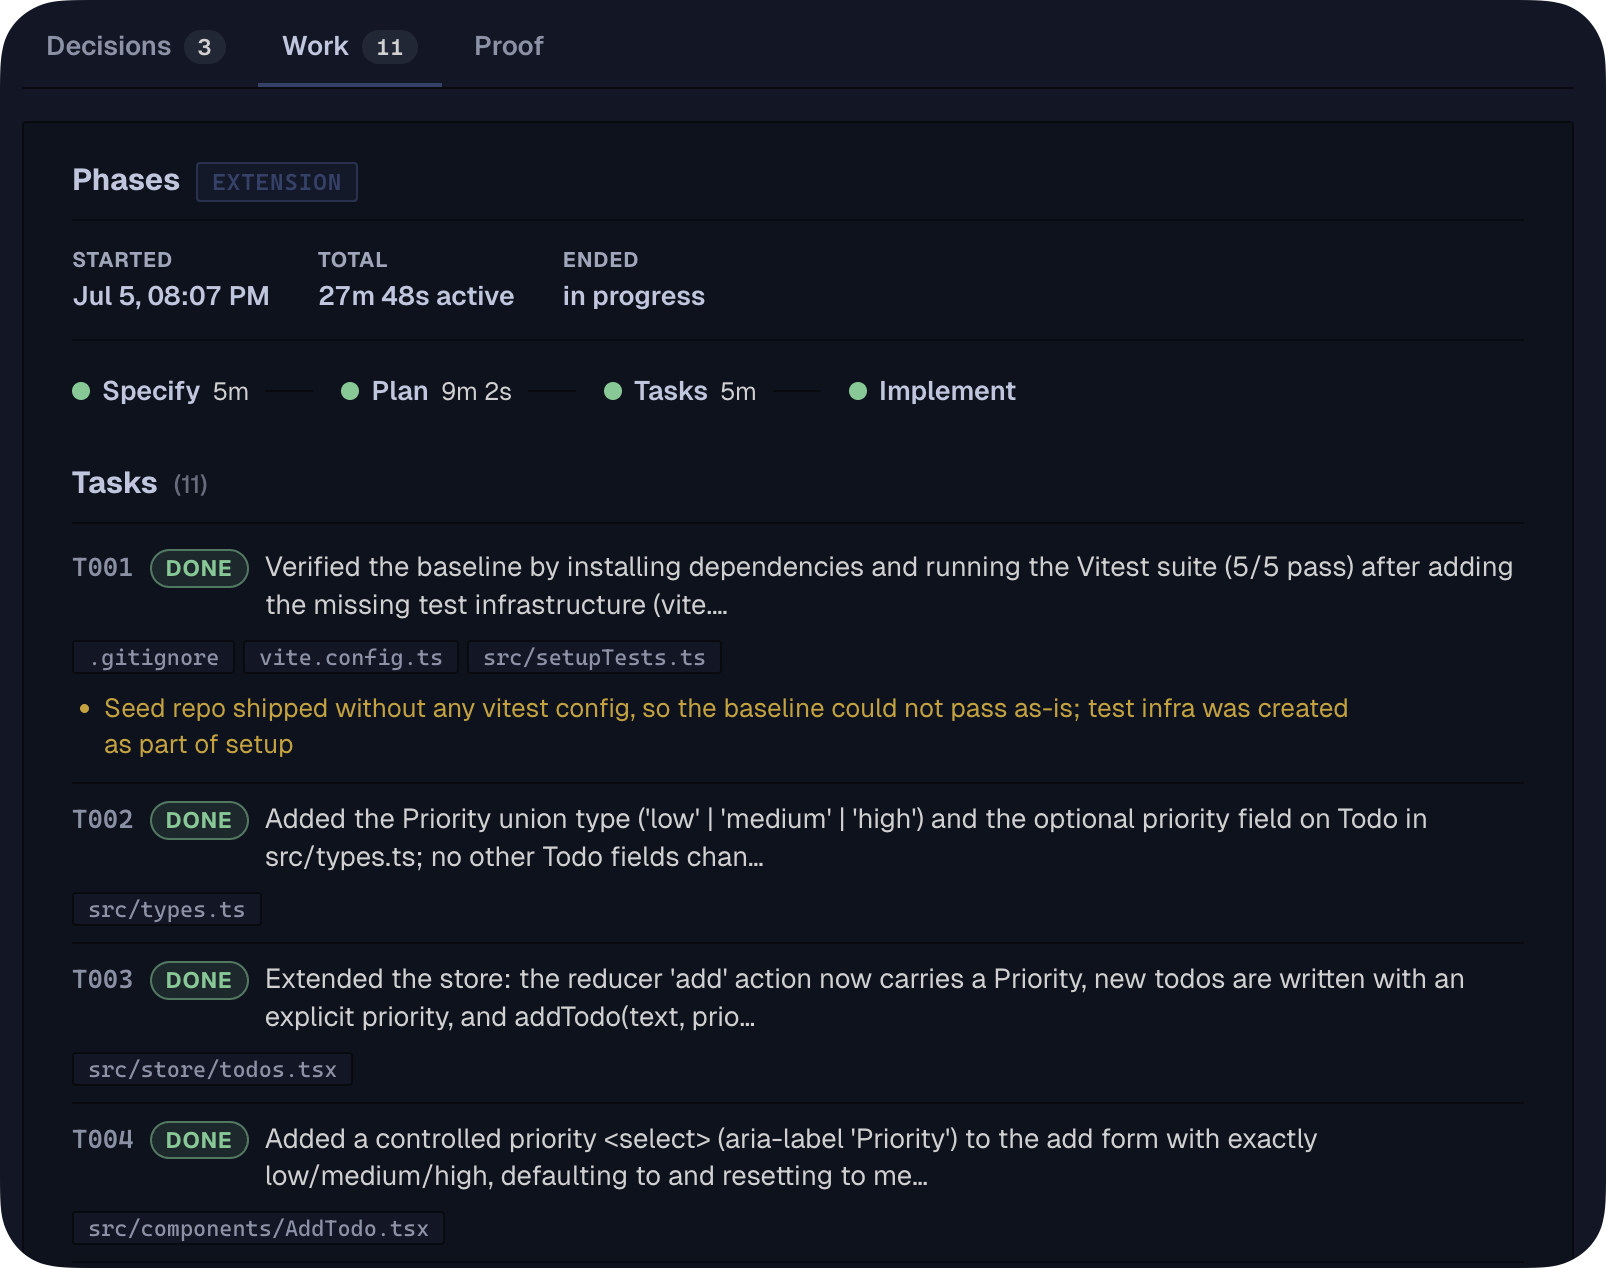Image resolution: width=1606 pixels, height=1268 pixels.
Task: Click the 11 count badge on Work tab
Action: click(x=390, y=47)
